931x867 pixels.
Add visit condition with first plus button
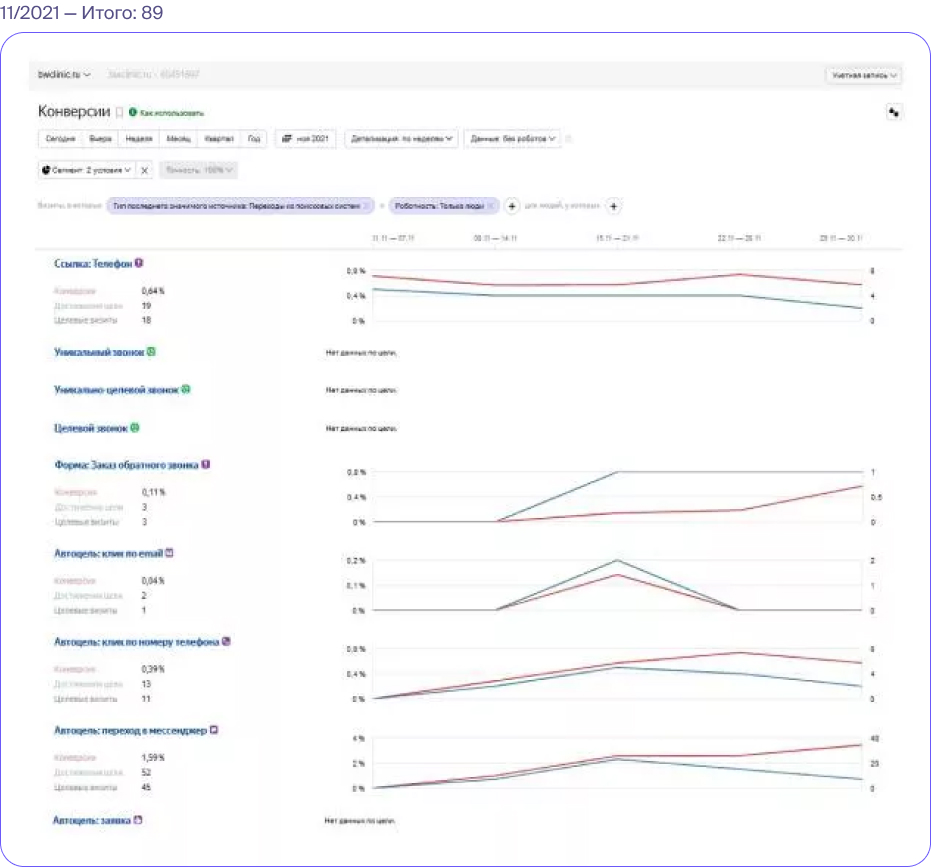[x=511, y=206]
